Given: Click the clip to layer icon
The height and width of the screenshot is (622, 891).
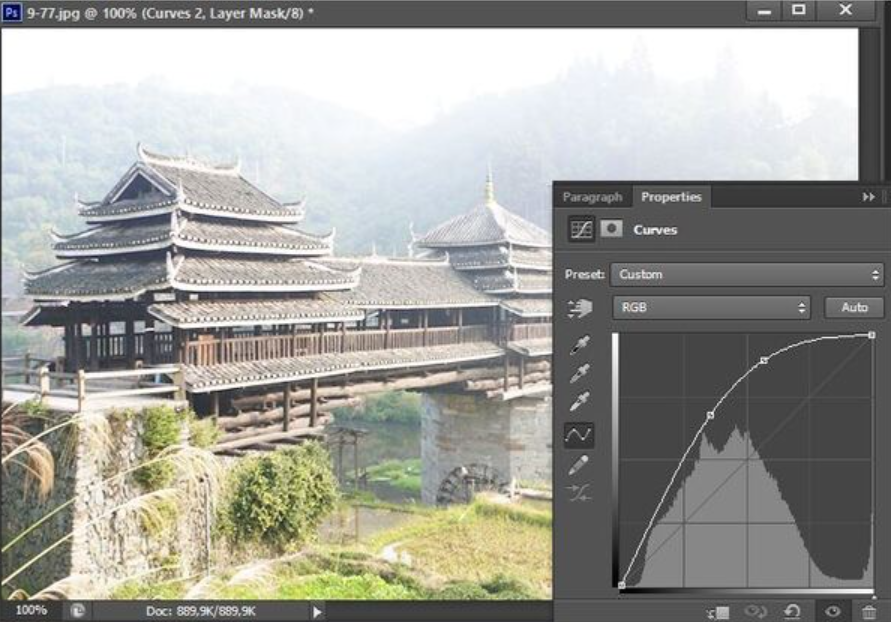Looking at the screenshot, I should pyautogui.click(x=719, y=612).
